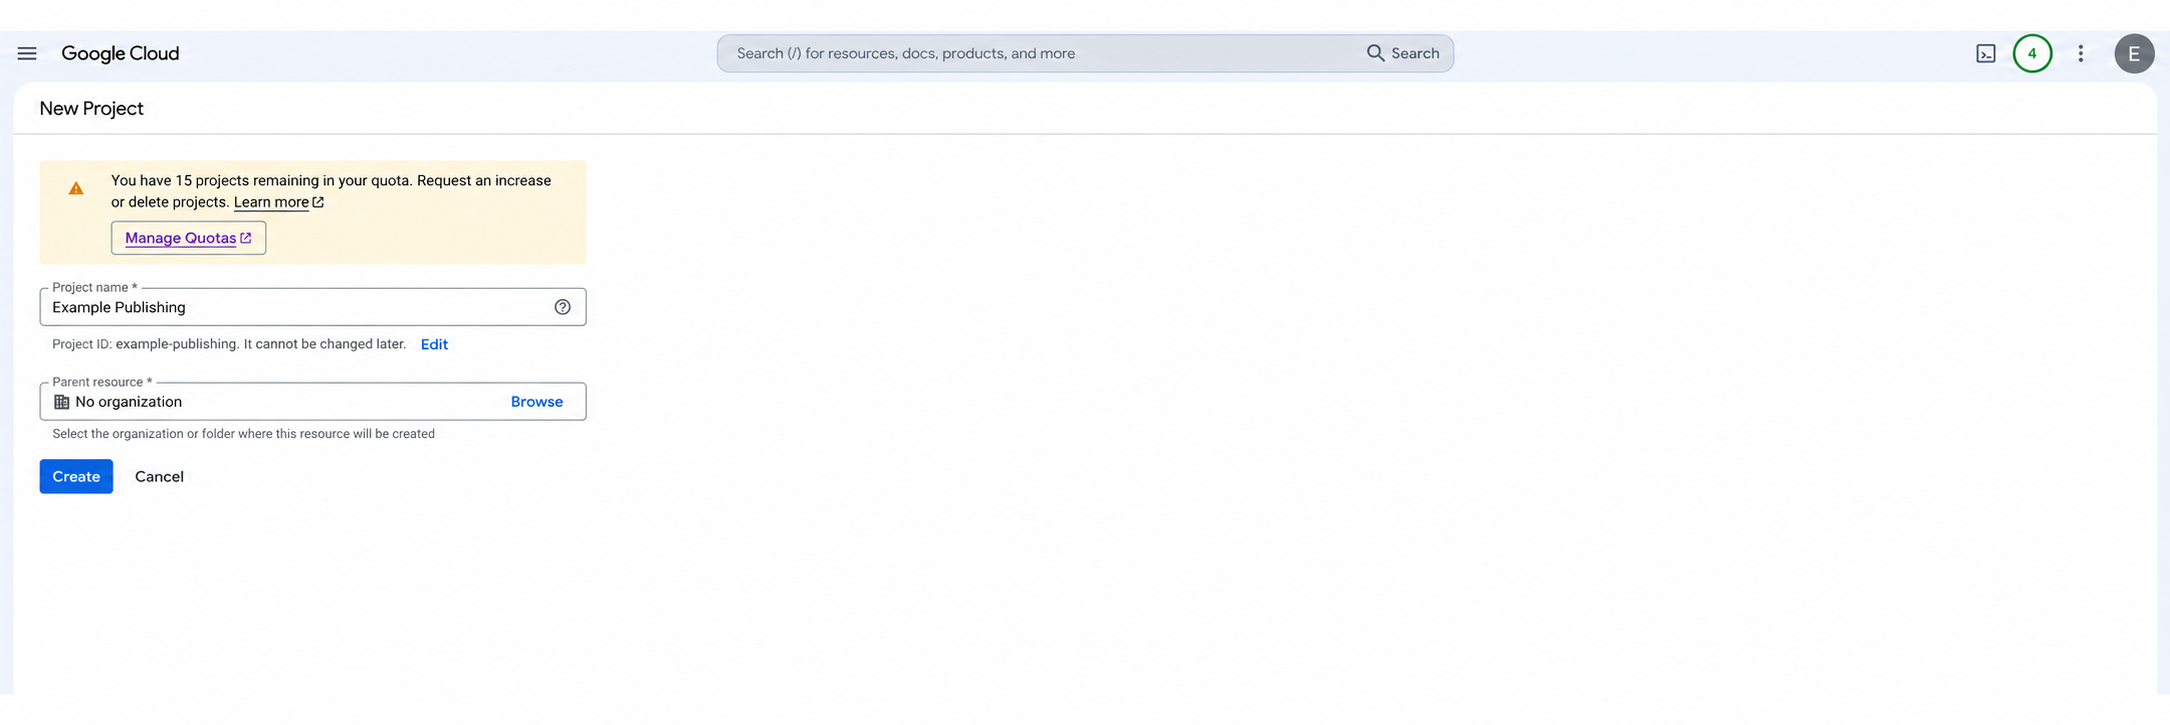2170x725 pixels.
Task: Open the hamburger navigation menu
Action: coord(27,54)
